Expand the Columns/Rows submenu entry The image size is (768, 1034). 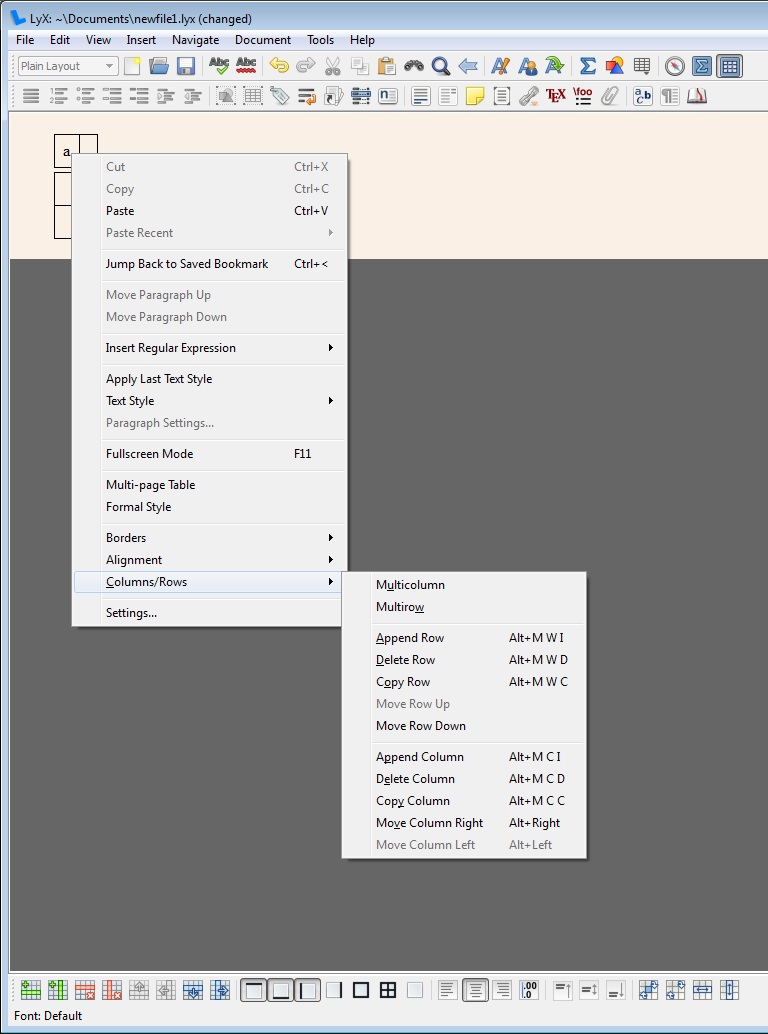point(209,582)
